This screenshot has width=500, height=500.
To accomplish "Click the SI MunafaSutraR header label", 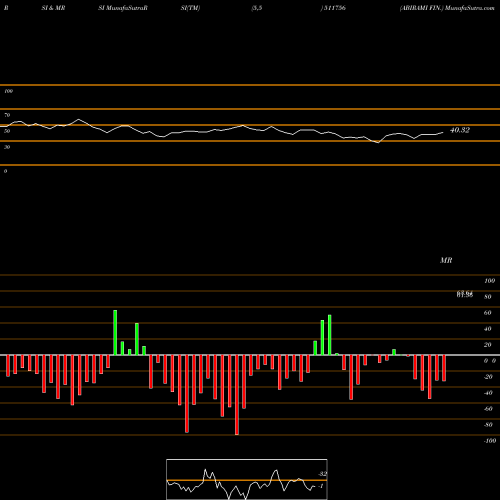I will click(x=123, y=8).
